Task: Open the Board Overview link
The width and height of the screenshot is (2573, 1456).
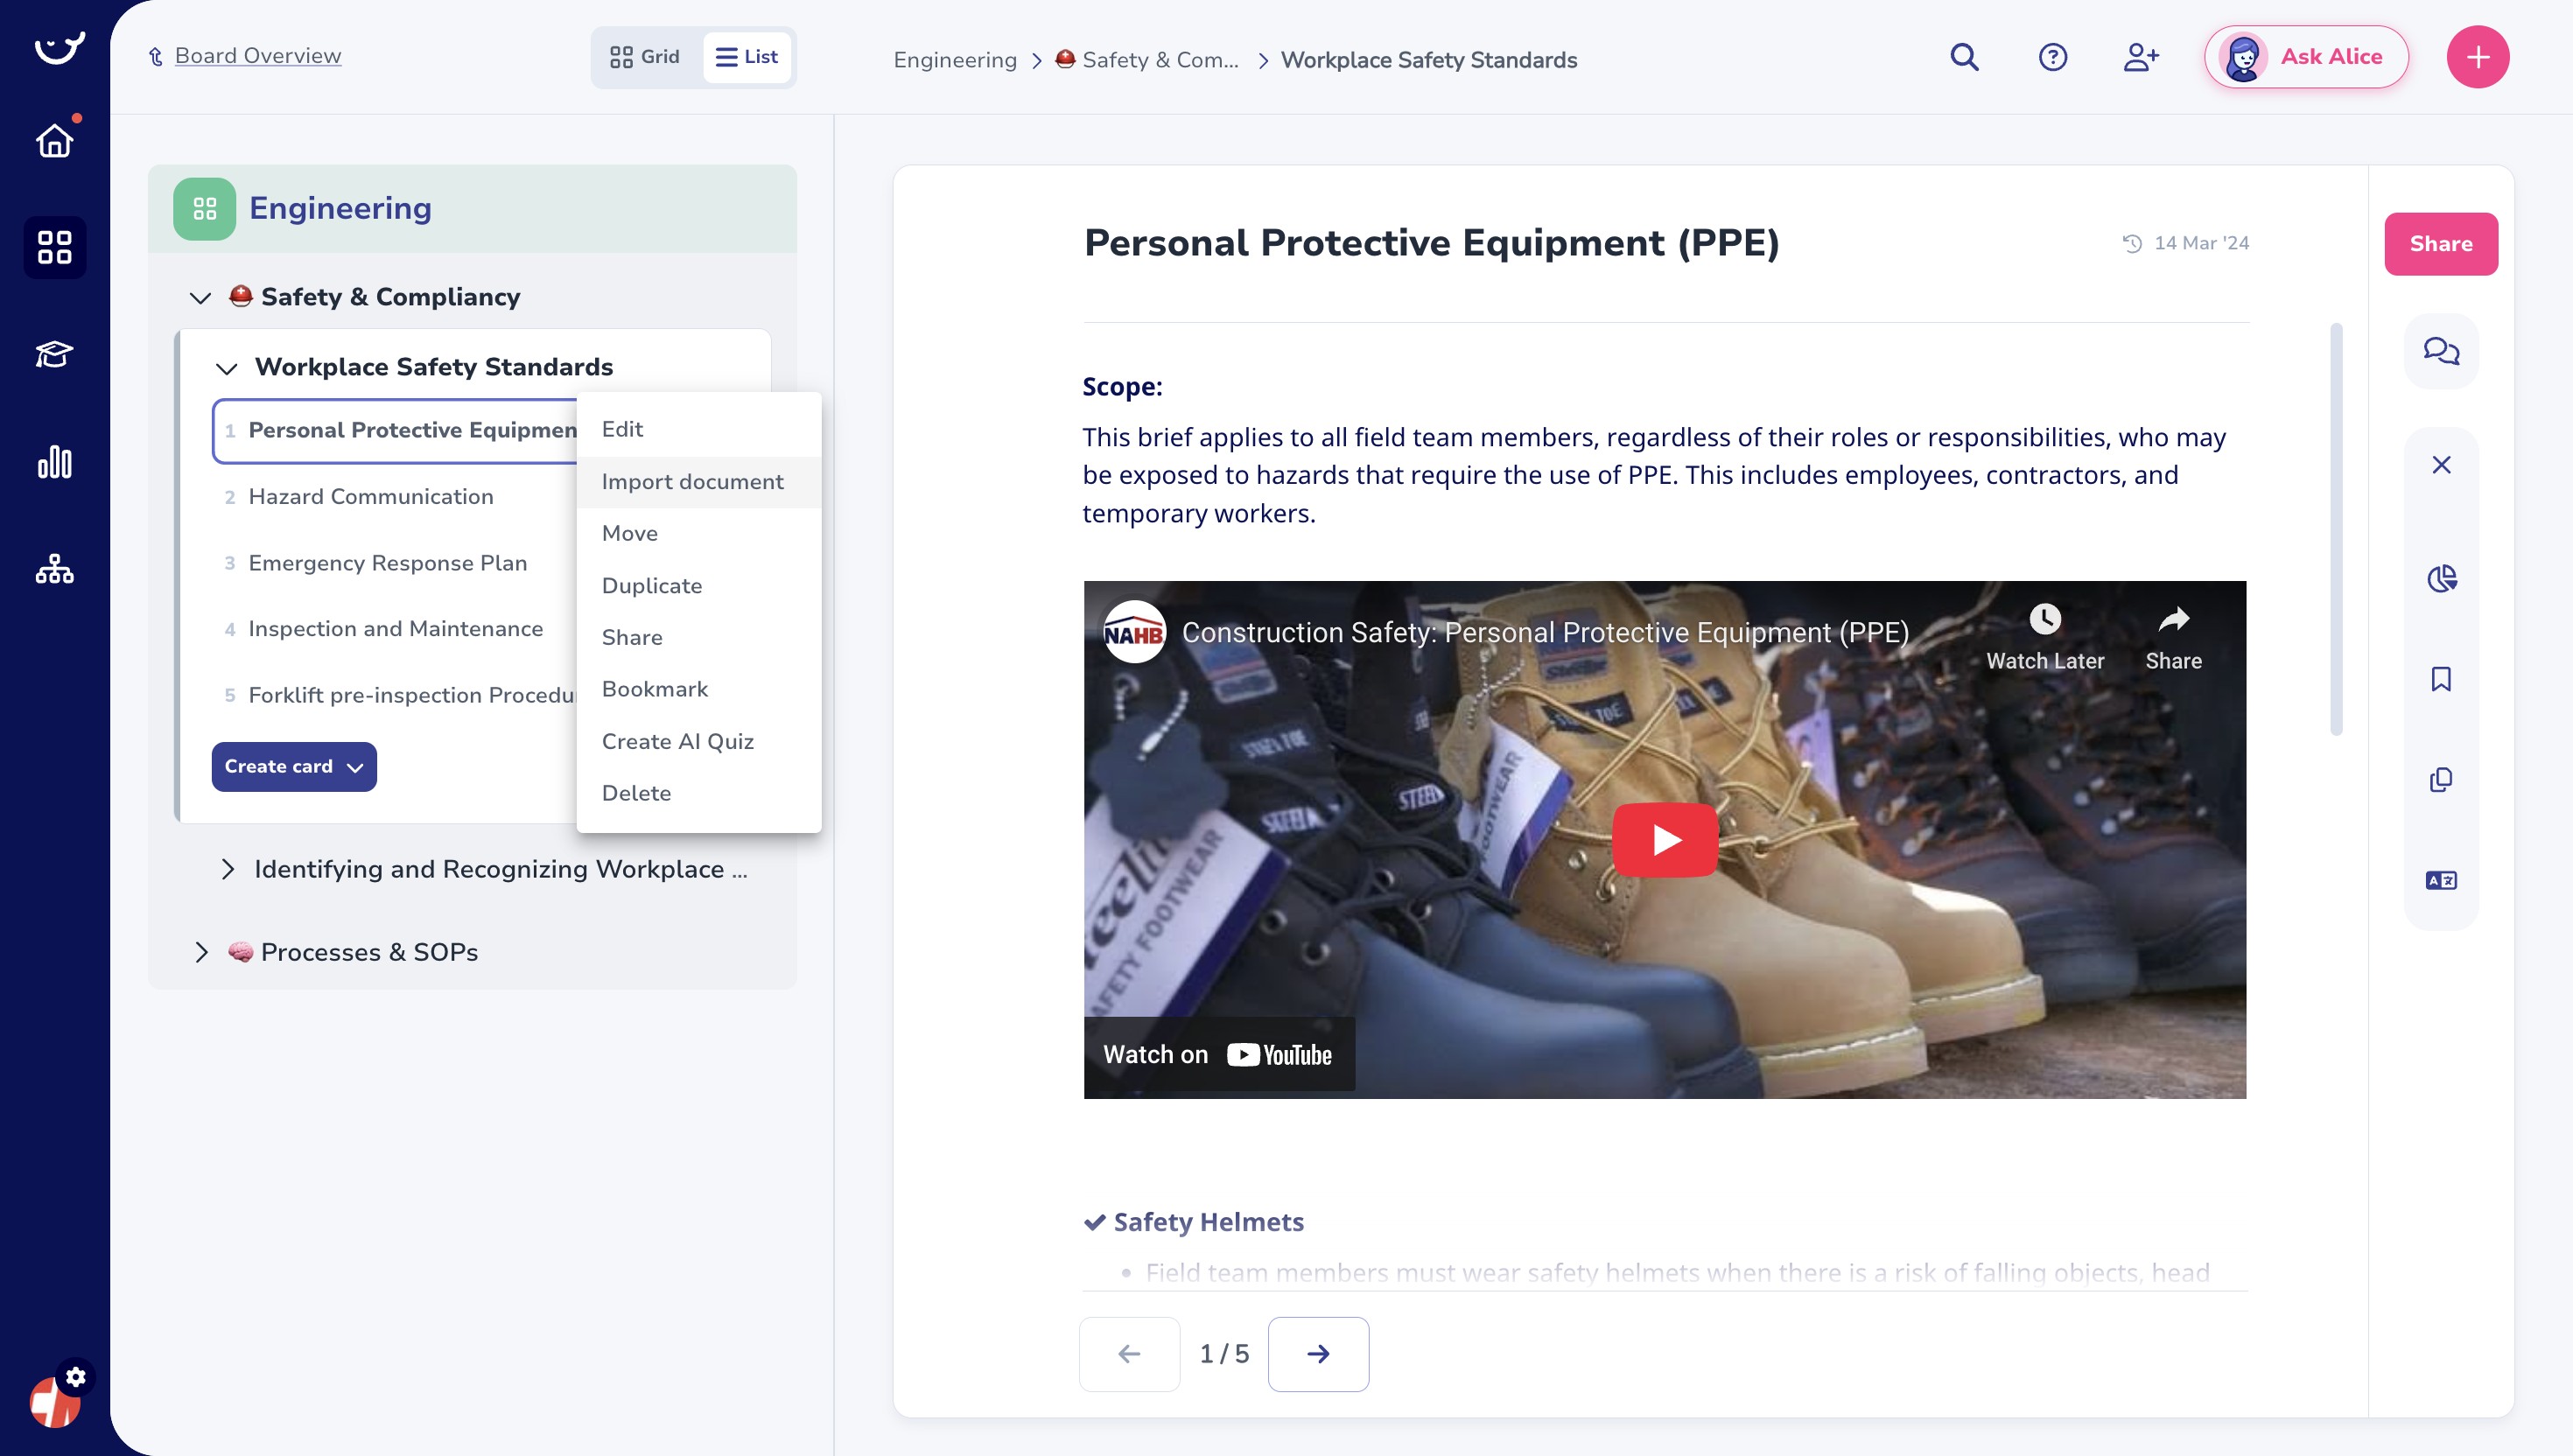Action: coord(257,56)
